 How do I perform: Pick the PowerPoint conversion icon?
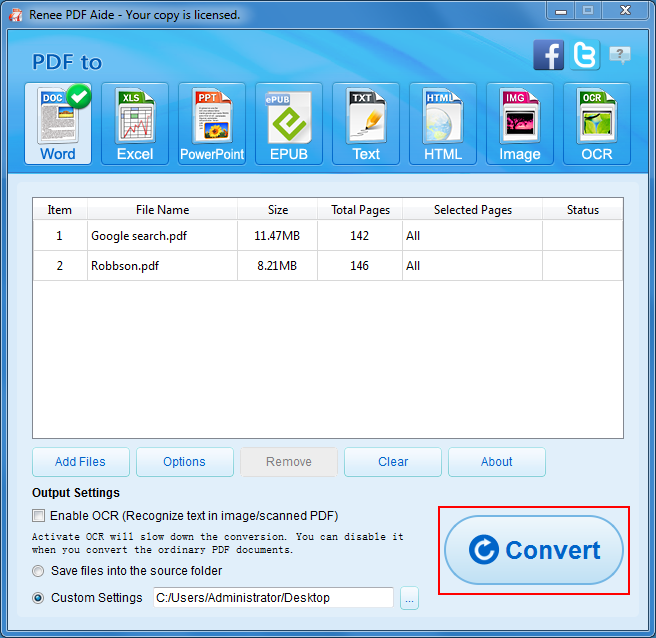(212, 124)
